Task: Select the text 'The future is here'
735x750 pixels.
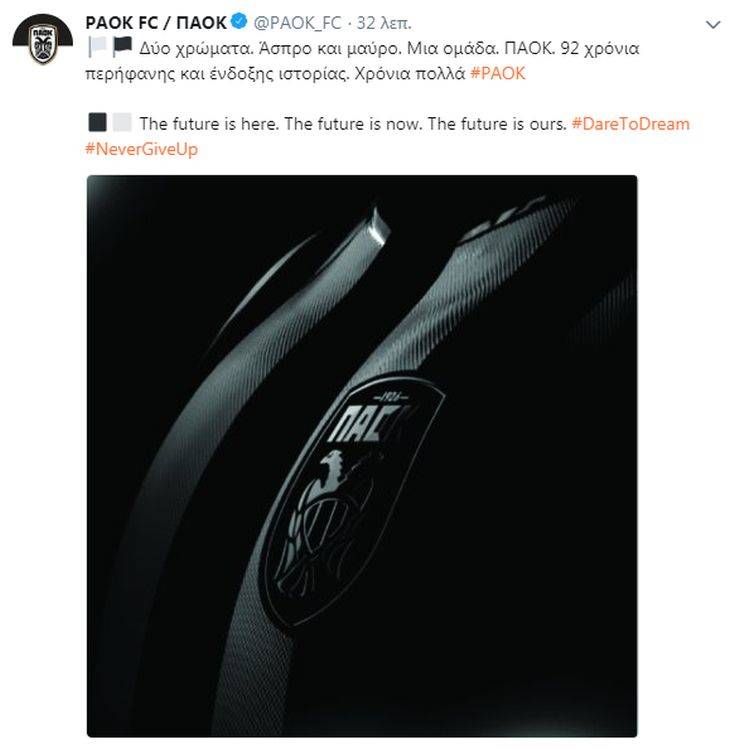Action: pos(209,124)
